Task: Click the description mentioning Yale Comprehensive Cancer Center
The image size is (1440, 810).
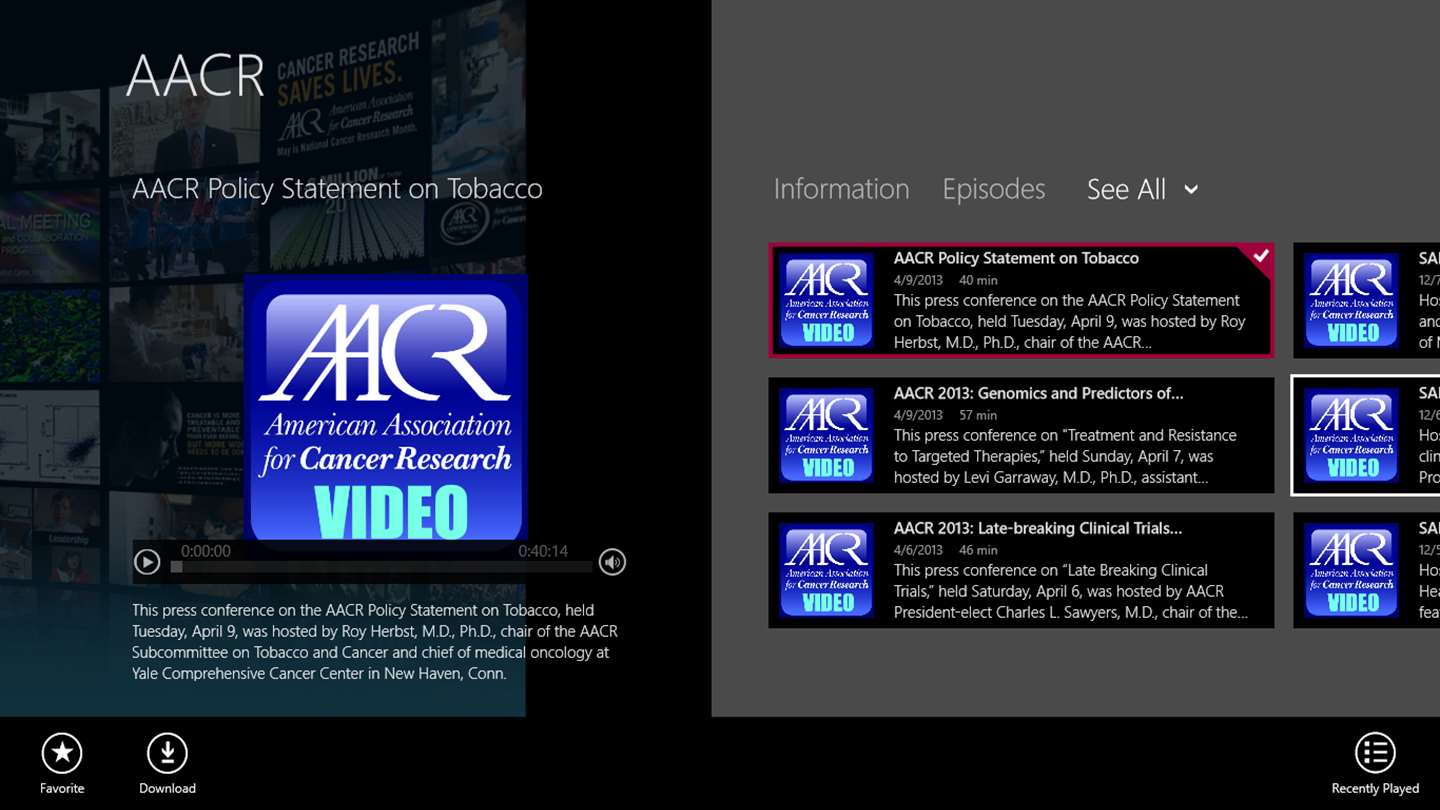Action: coord(375,642)
